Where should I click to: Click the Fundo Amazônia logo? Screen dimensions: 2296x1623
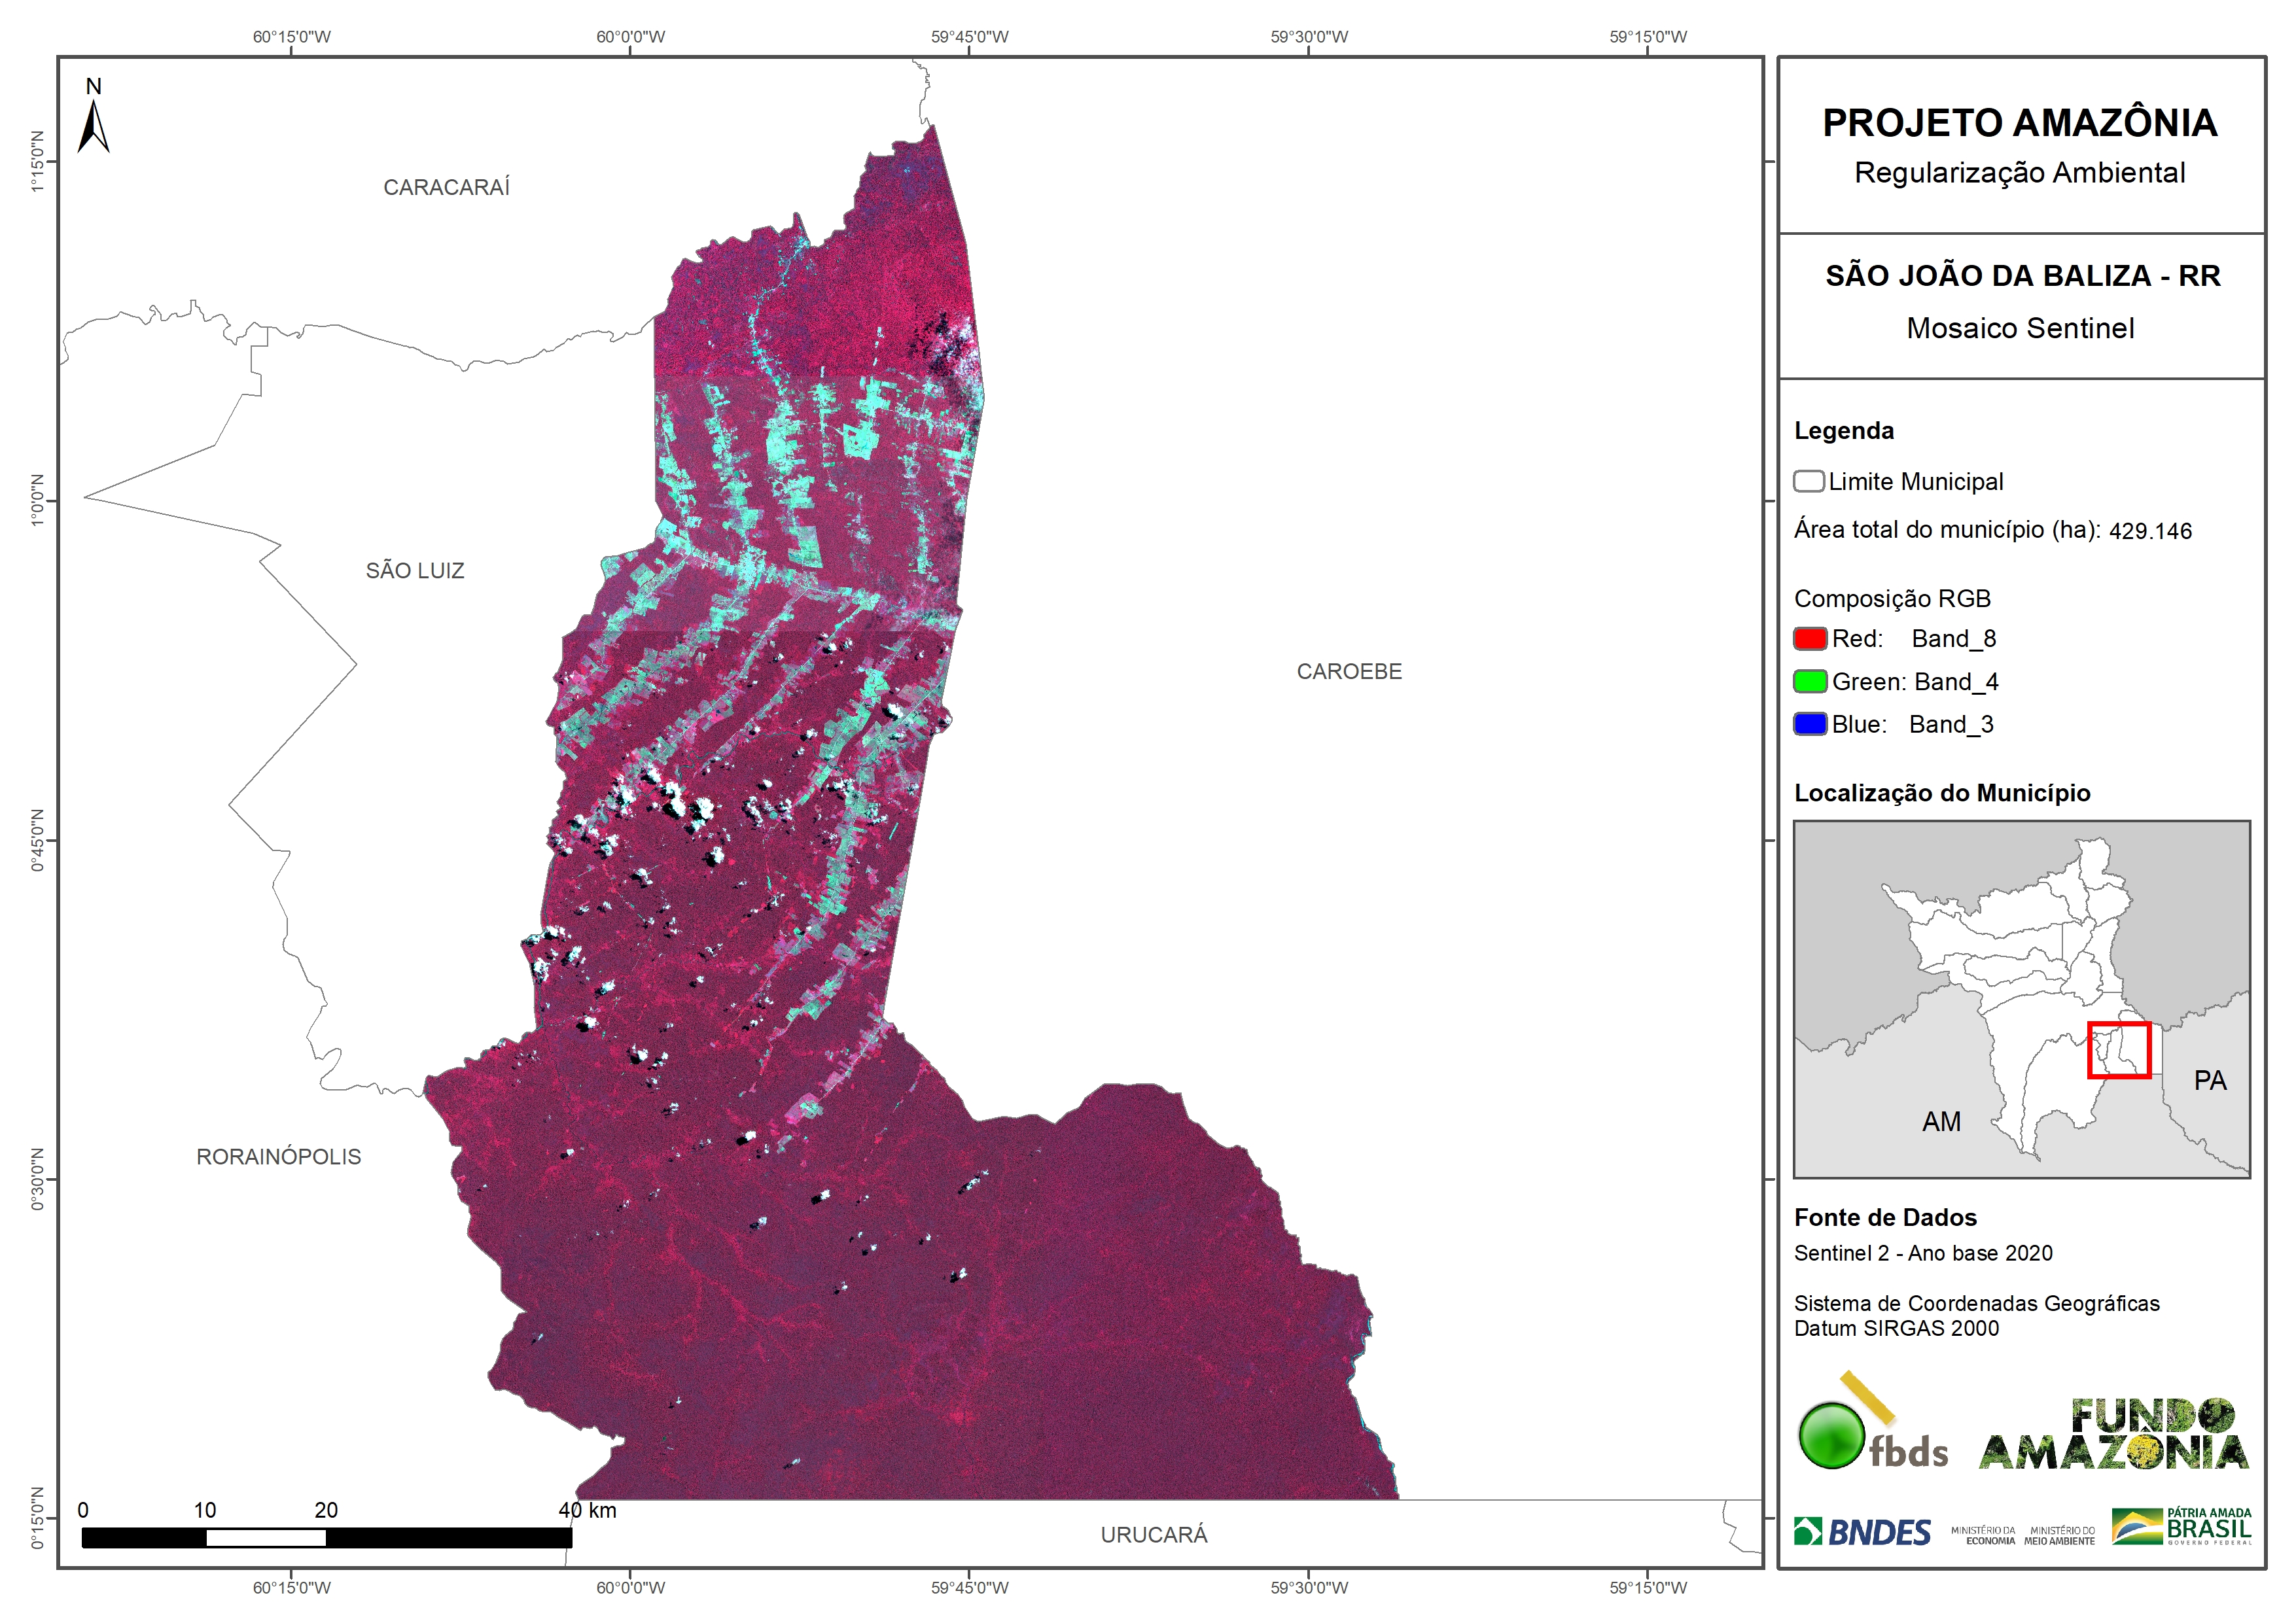(x=2113, y=1434)
